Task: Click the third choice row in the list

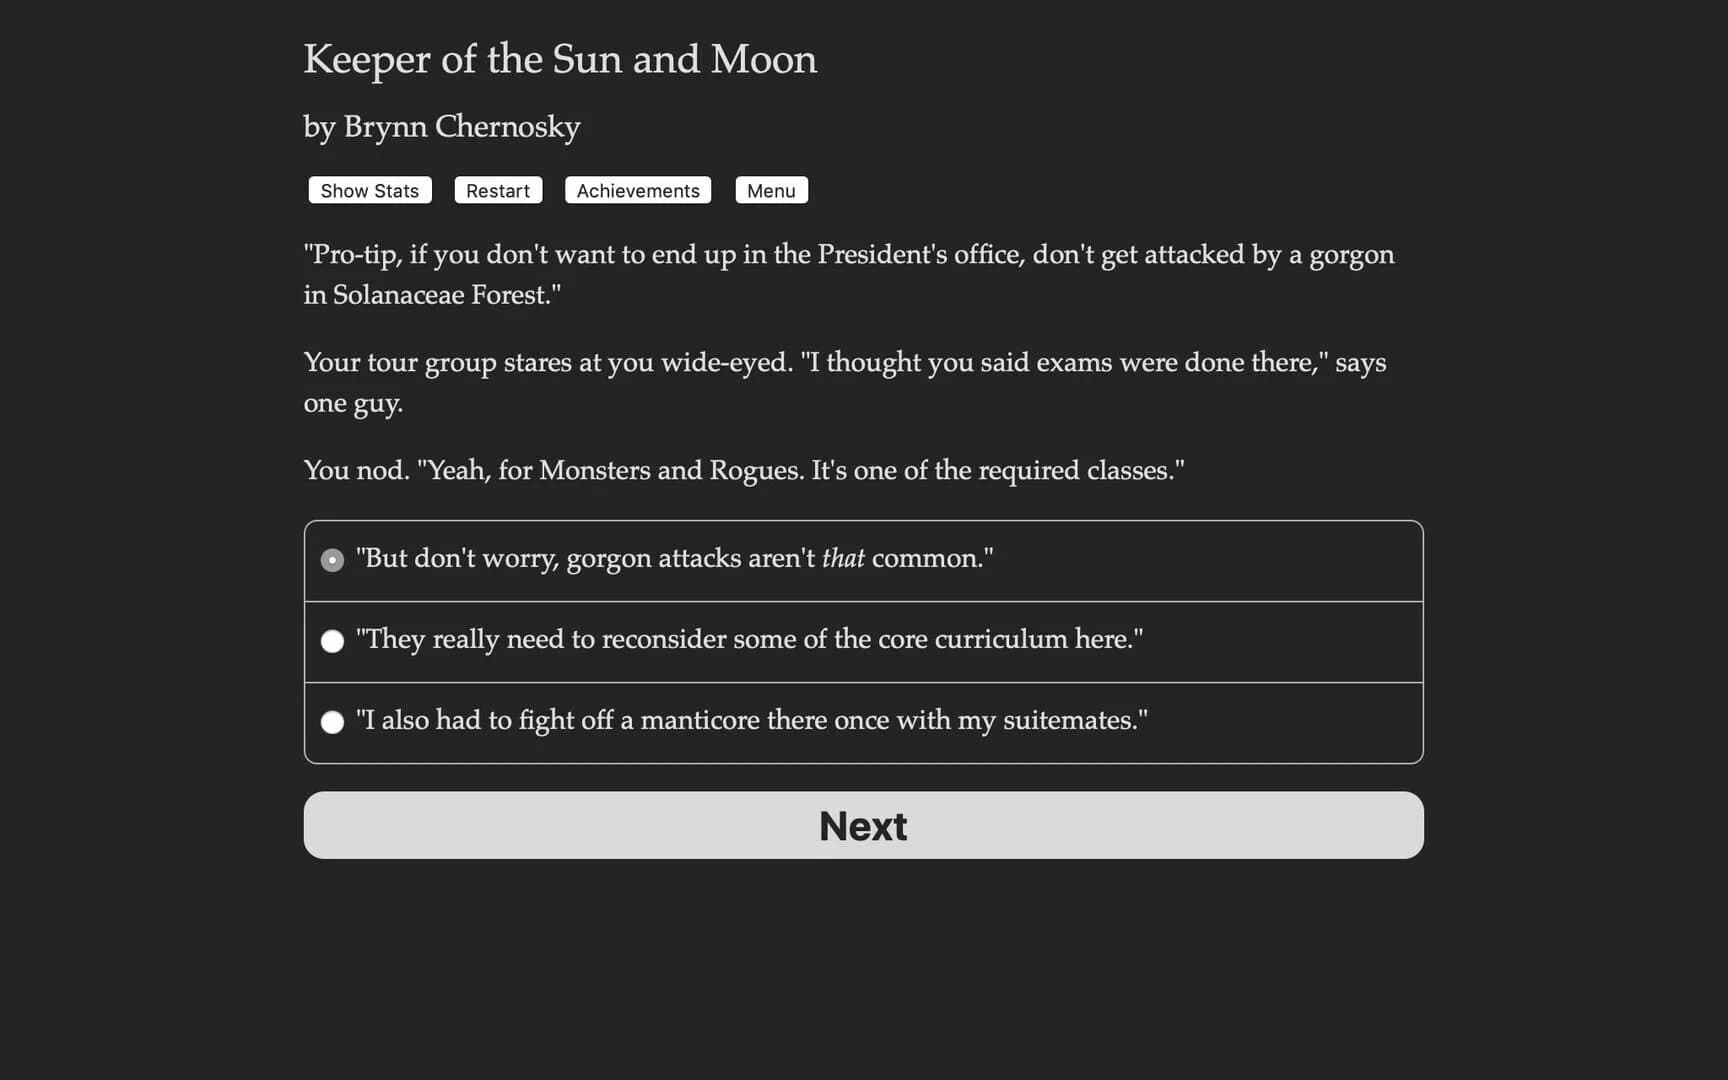Action: 863,722
